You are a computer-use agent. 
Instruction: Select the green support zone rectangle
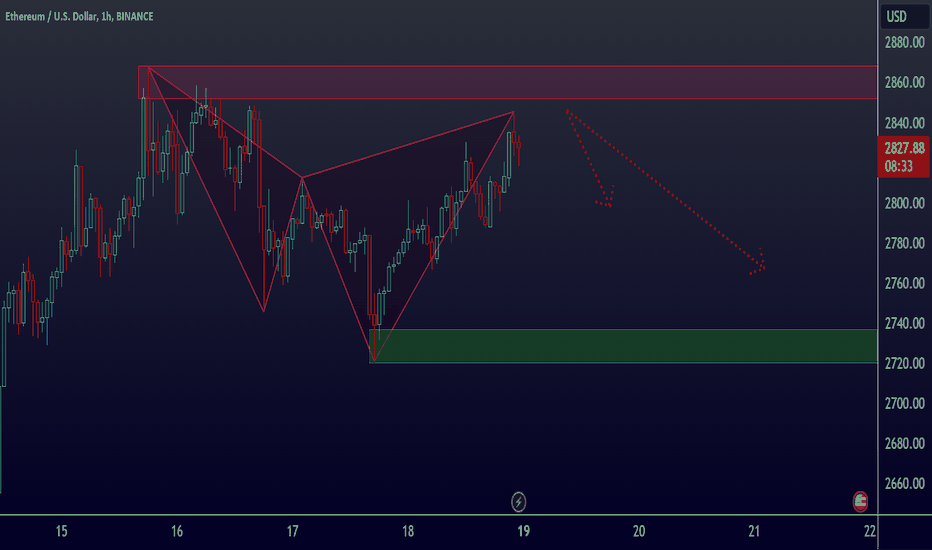[623, 346]
